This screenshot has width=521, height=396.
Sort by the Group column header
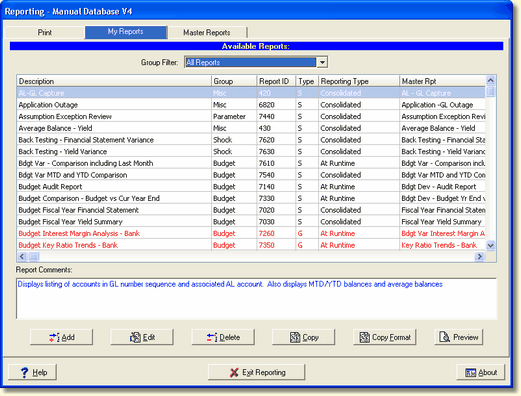click(234, 81)
